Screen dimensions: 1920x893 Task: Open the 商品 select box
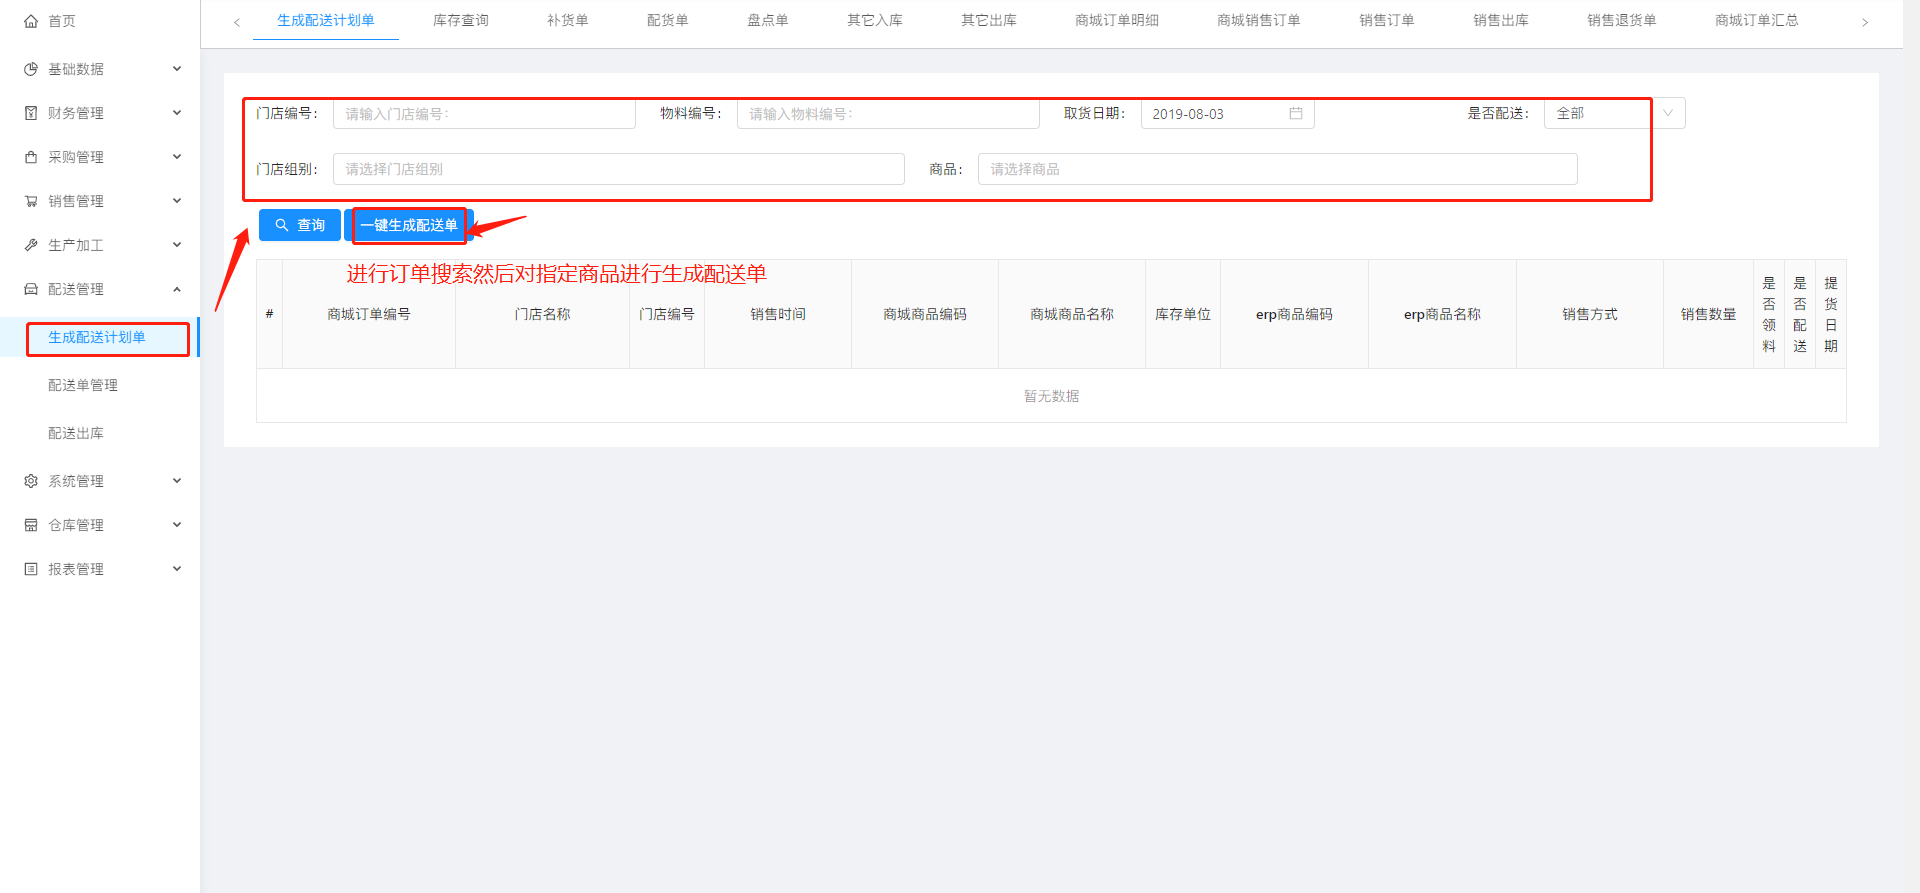1277,169
